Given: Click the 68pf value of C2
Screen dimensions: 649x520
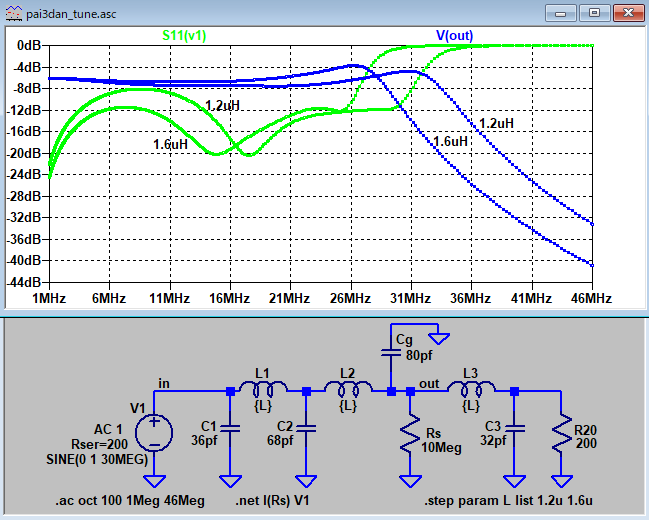Looking at the screenshot, I should [280, 440].
